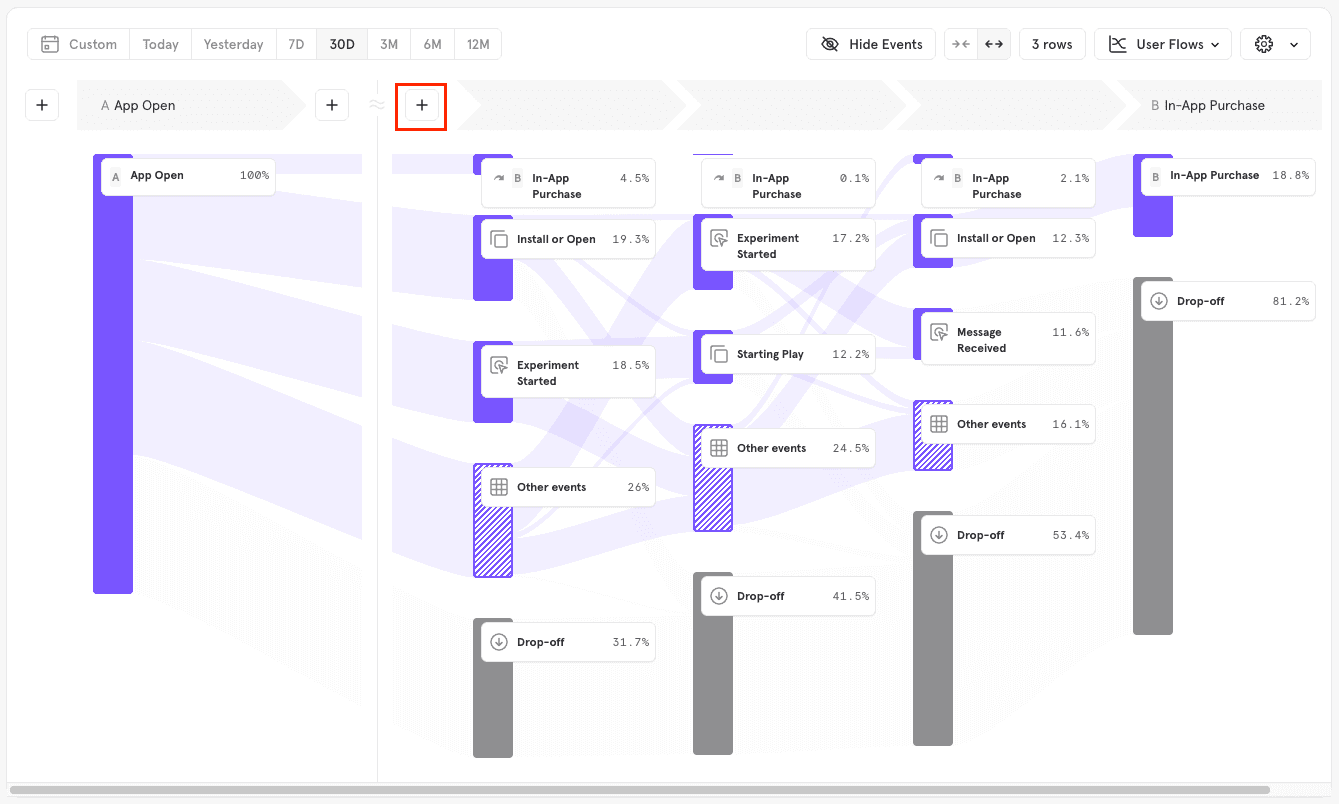Image resolution: width=1339 pixels, height=804 pixels.
Task: Open the chevron next to the settings gear
Action: 1293,44
